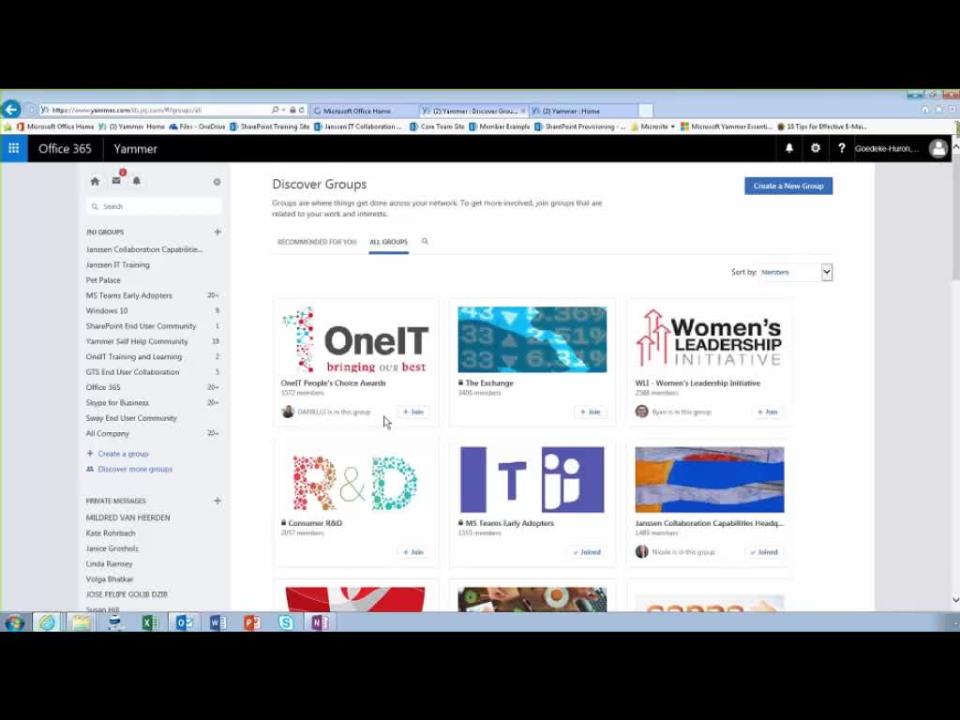Select the Yammer : Discover Groups browser tab
Viewport: 960px width, 720px height.
[x=474, y=111]
